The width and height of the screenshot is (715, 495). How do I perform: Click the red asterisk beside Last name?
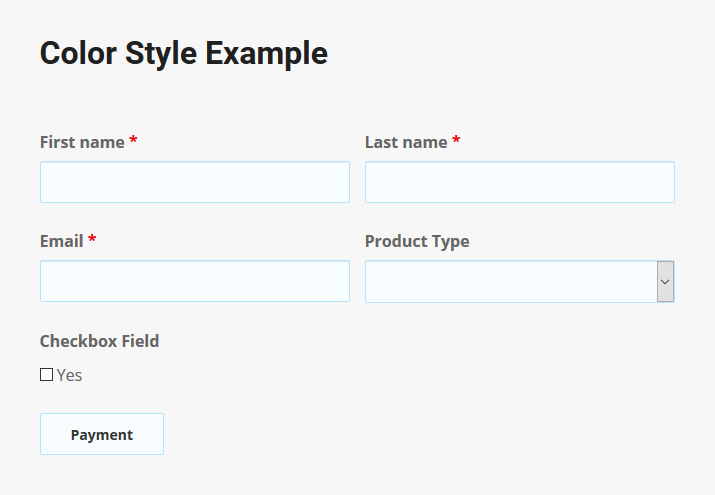pyautogui.click(x=456, y=141)
